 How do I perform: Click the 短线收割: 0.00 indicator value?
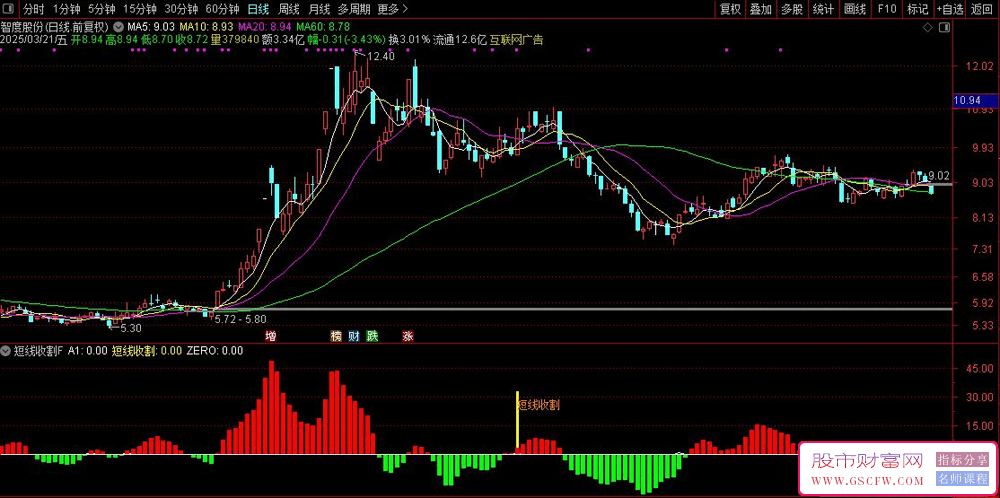click(147, 351)
